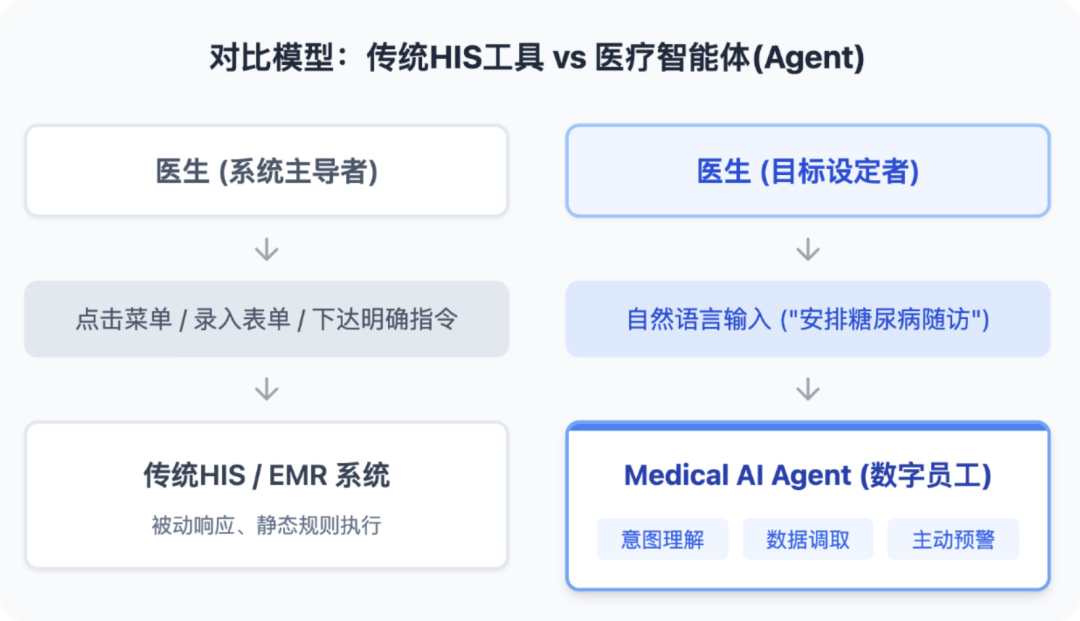1080x621 pixels.
Task: Click 传统HIS工具 in the top title
Action: point(454,58)
